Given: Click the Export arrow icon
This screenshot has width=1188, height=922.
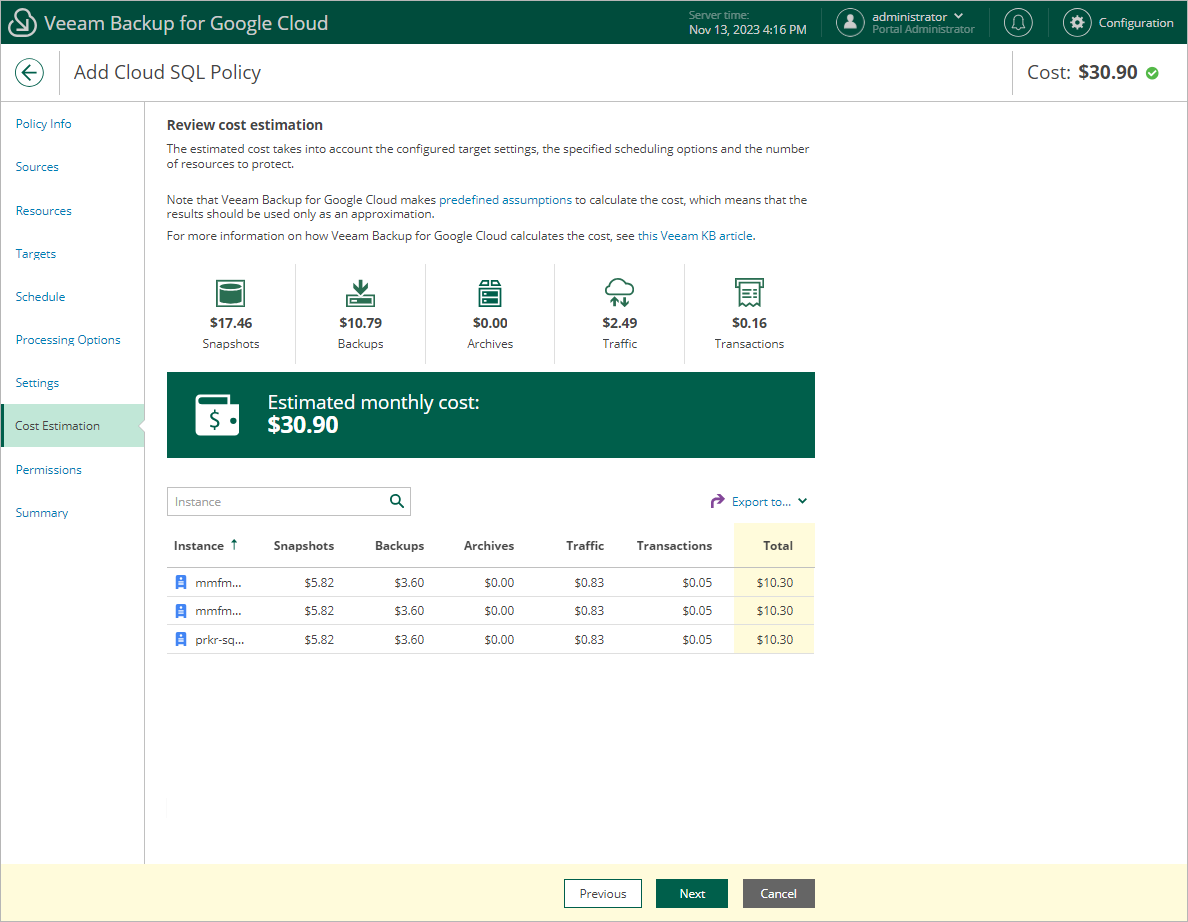Looking at the screenshot, I should coord(717,501).
